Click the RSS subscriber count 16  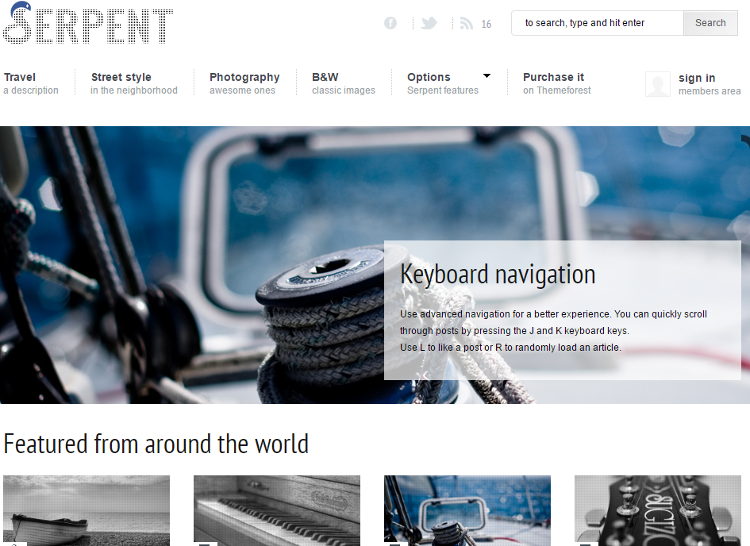486,24
